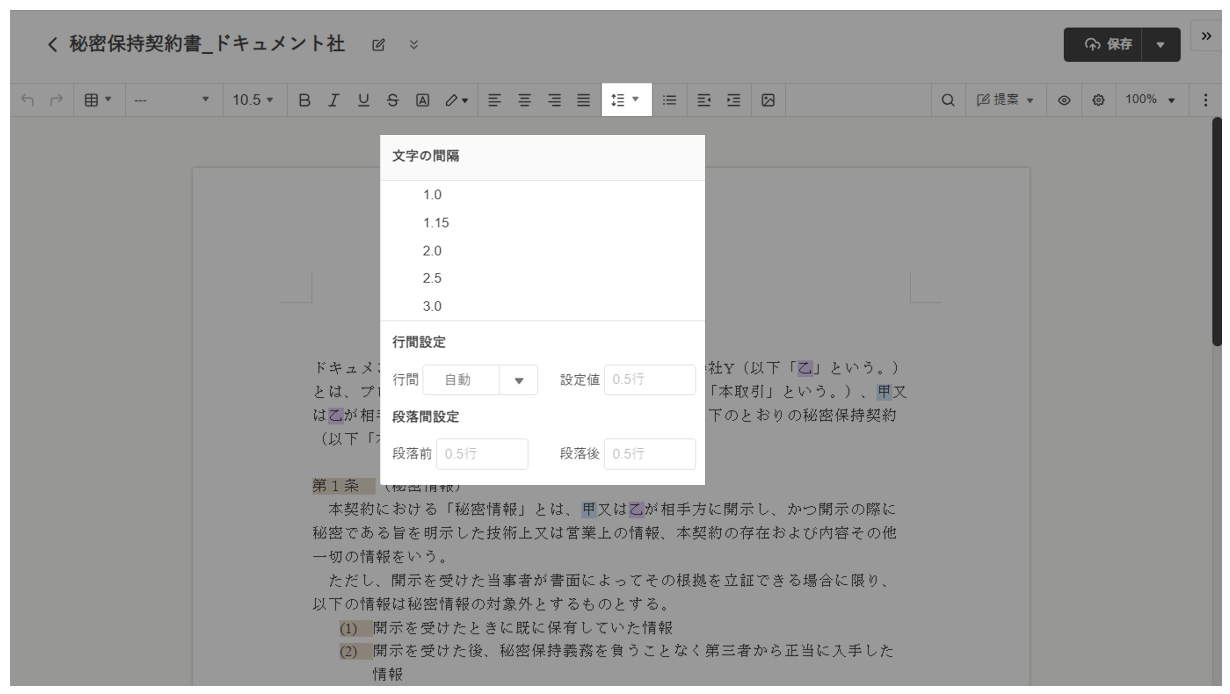
Task: Select 1.15 spacing option
Action: tap(436, 223)
